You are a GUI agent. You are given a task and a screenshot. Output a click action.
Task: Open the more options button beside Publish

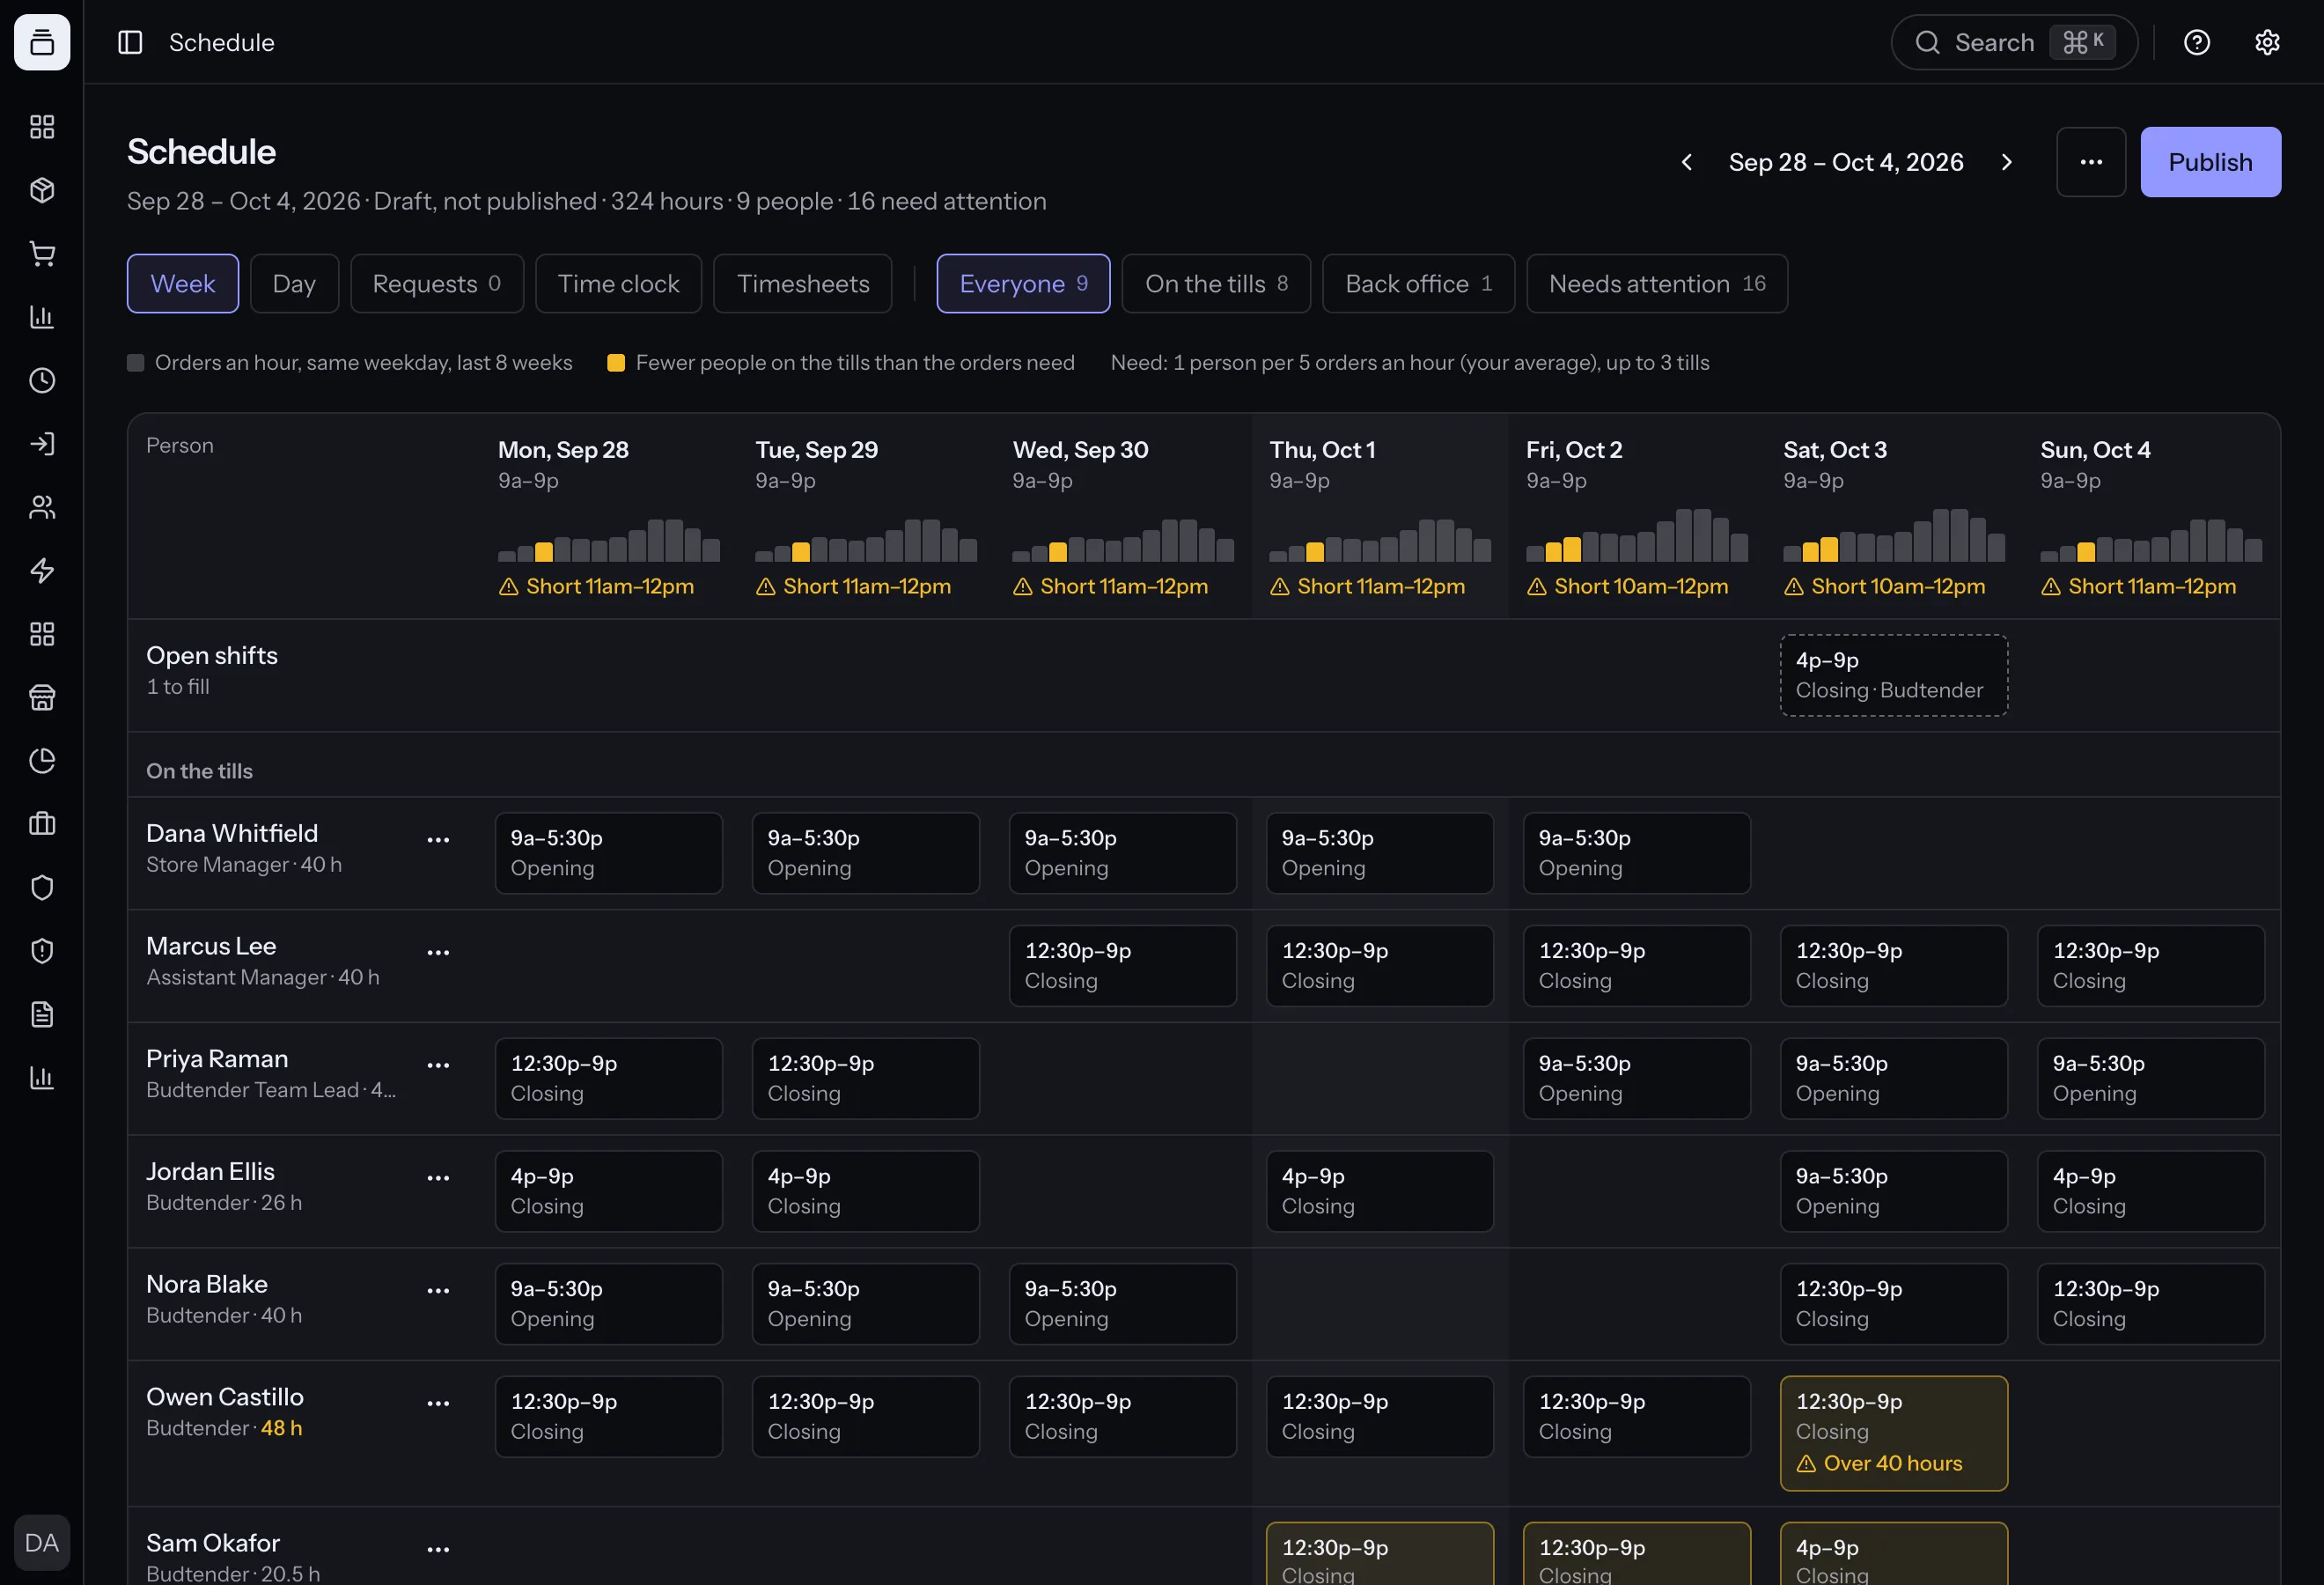(x=2091, y=162)
